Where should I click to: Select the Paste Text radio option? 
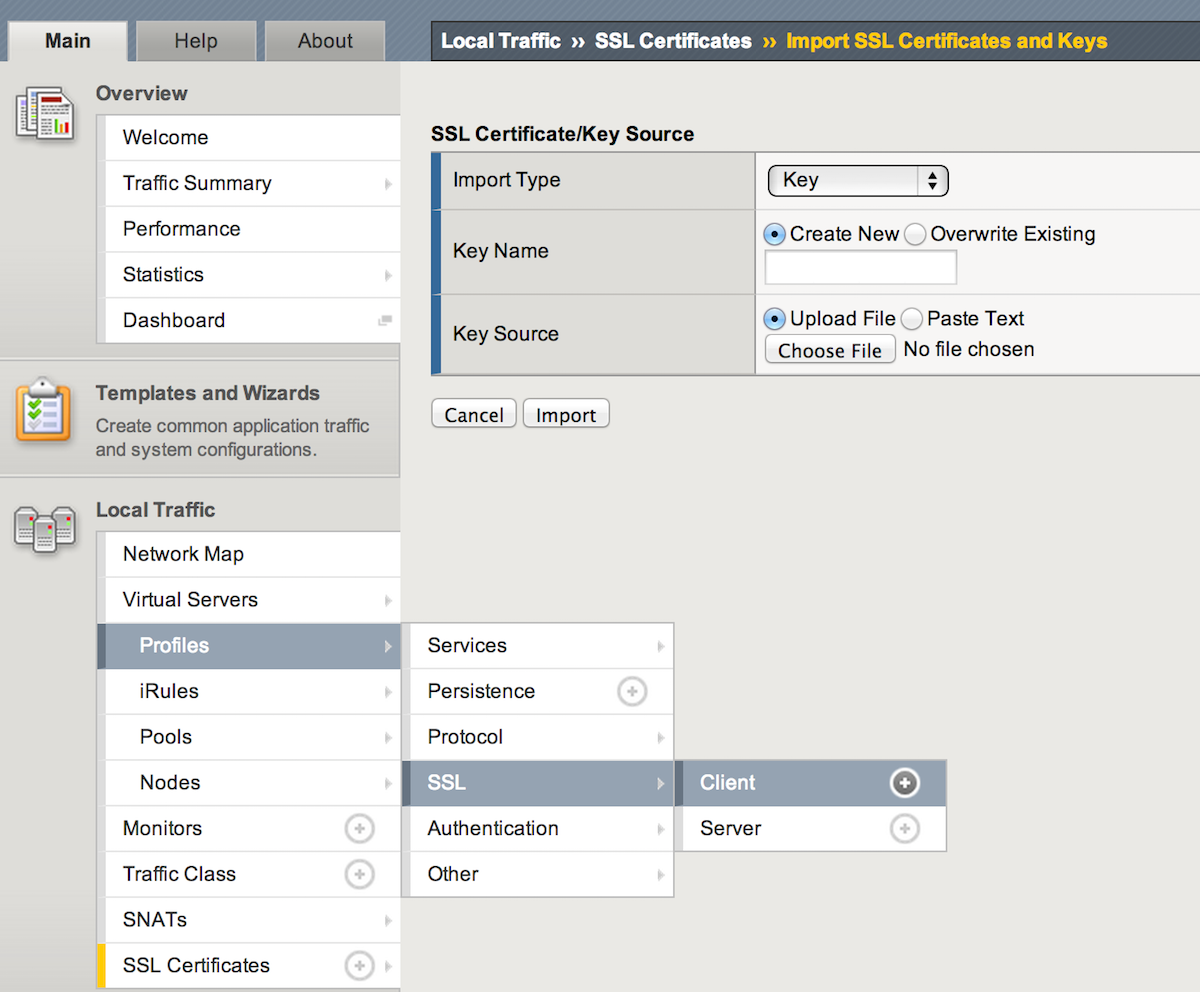[911, 319]
